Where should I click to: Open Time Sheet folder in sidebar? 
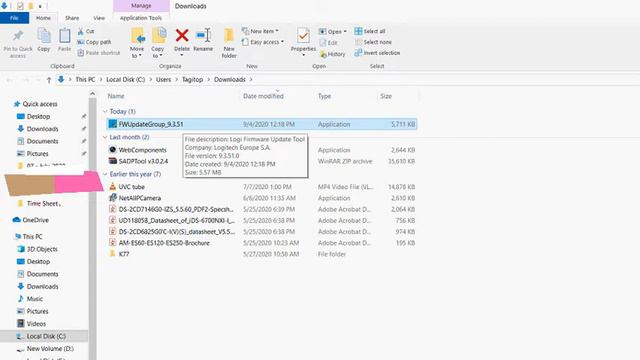pos(43,203)
